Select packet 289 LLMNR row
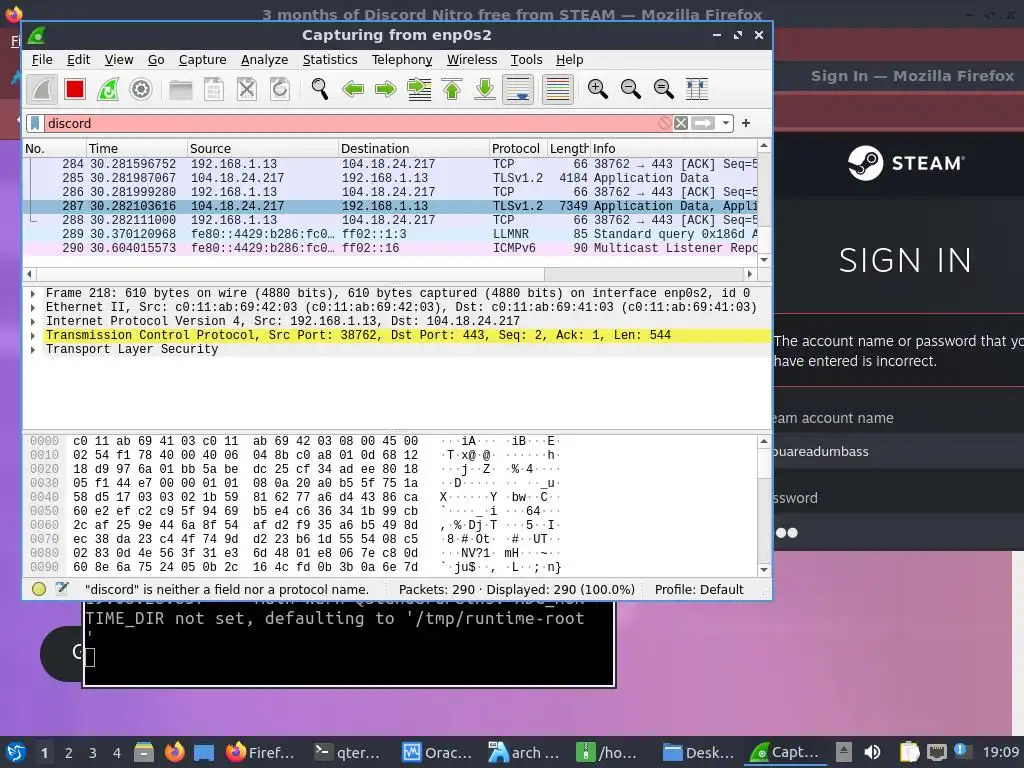Screen dimensions: 1024x768 pyautogui.click(x=391, y=234)
